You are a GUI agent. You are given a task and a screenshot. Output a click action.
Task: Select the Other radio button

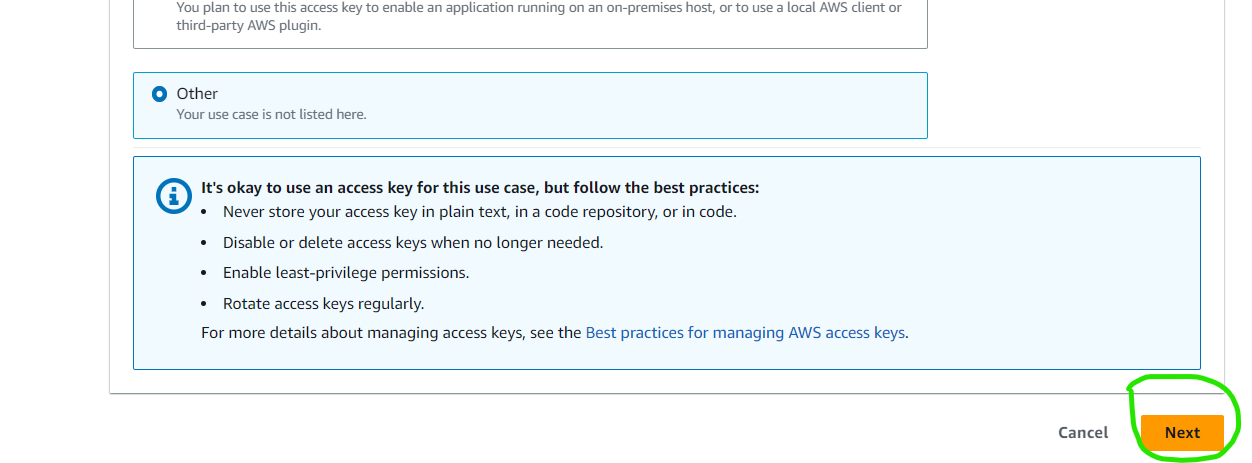[160, 94]
